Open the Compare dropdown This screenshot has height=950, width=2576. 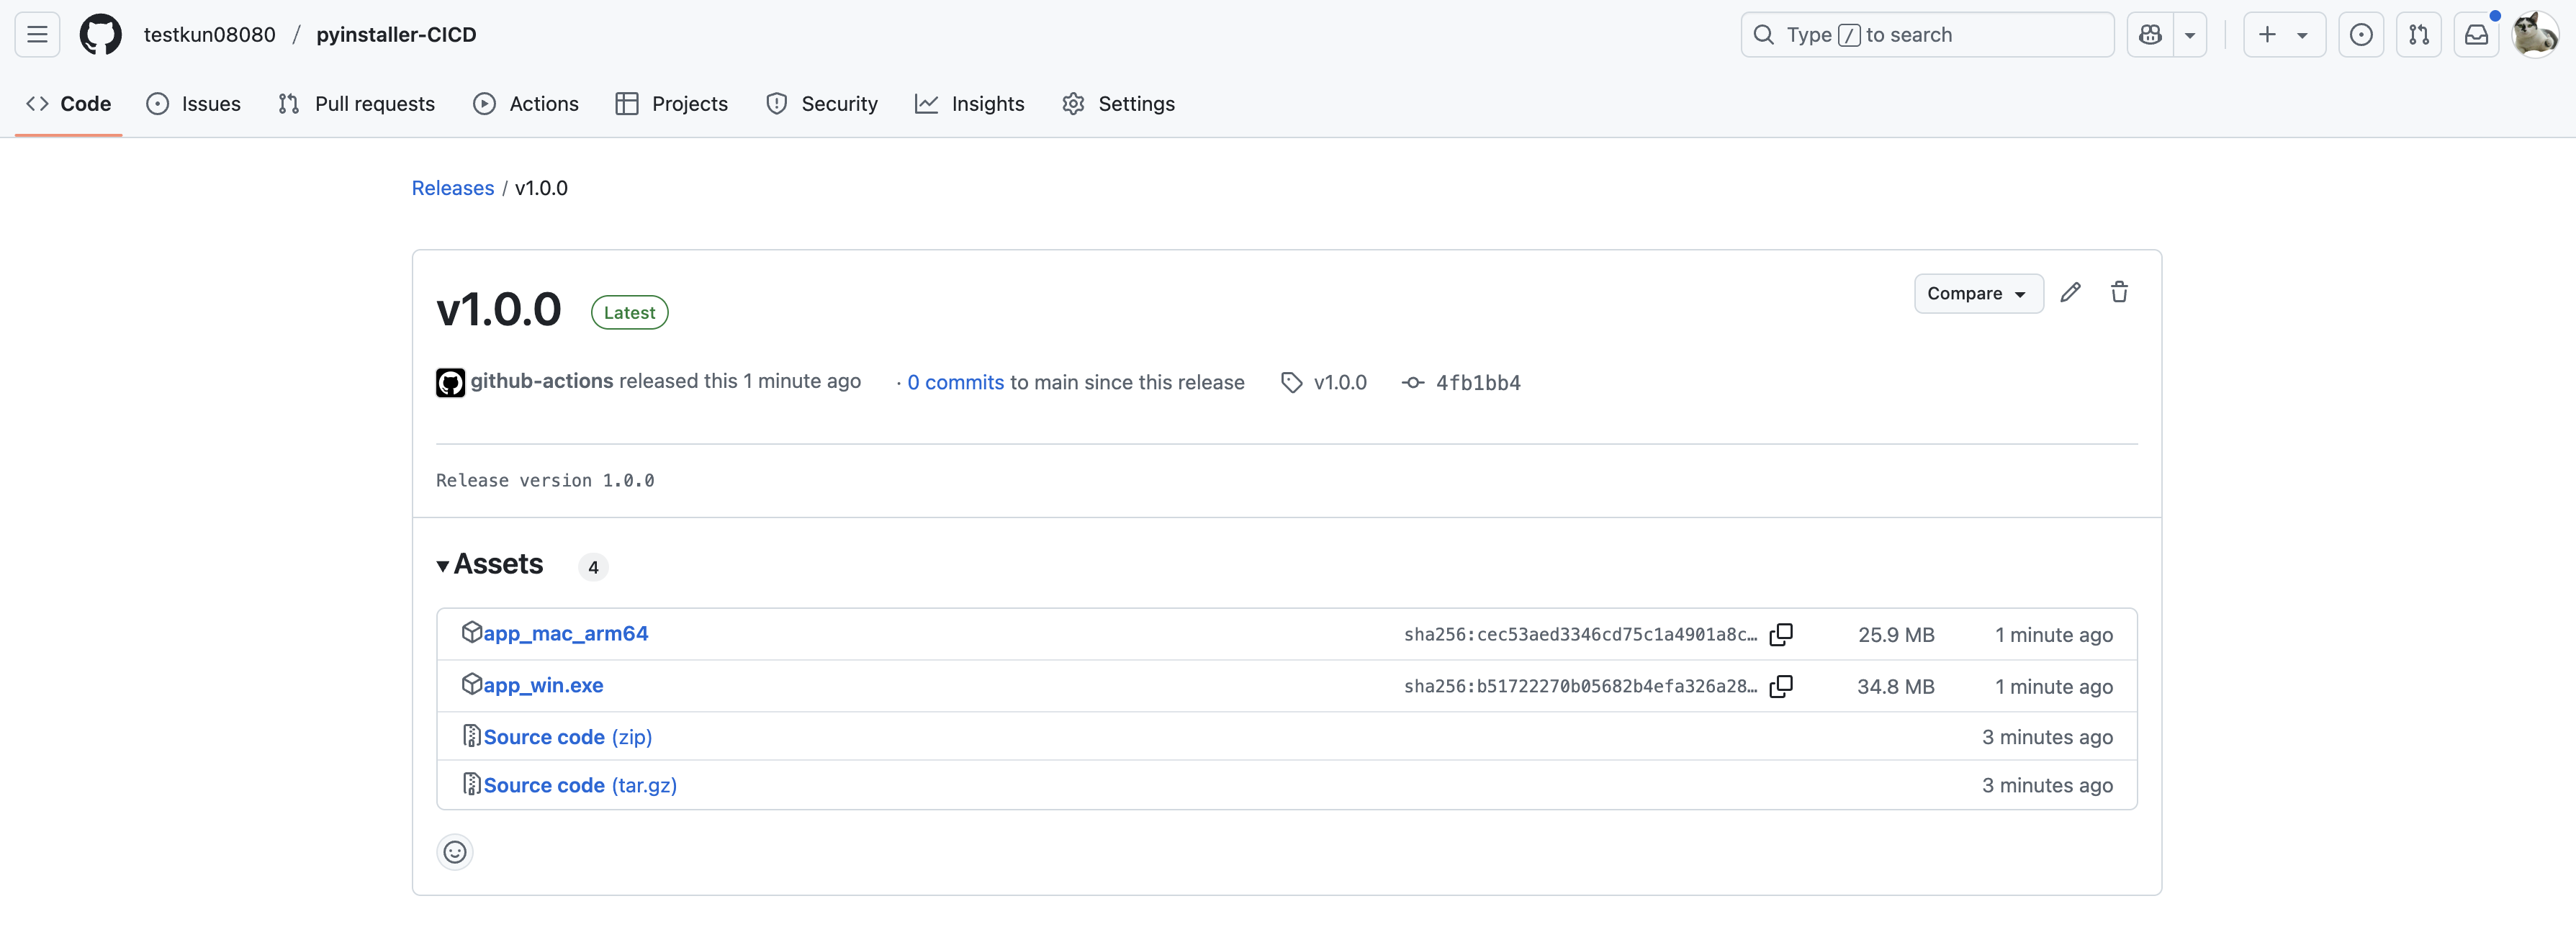pyautogui.click(x=1977, y=293)
